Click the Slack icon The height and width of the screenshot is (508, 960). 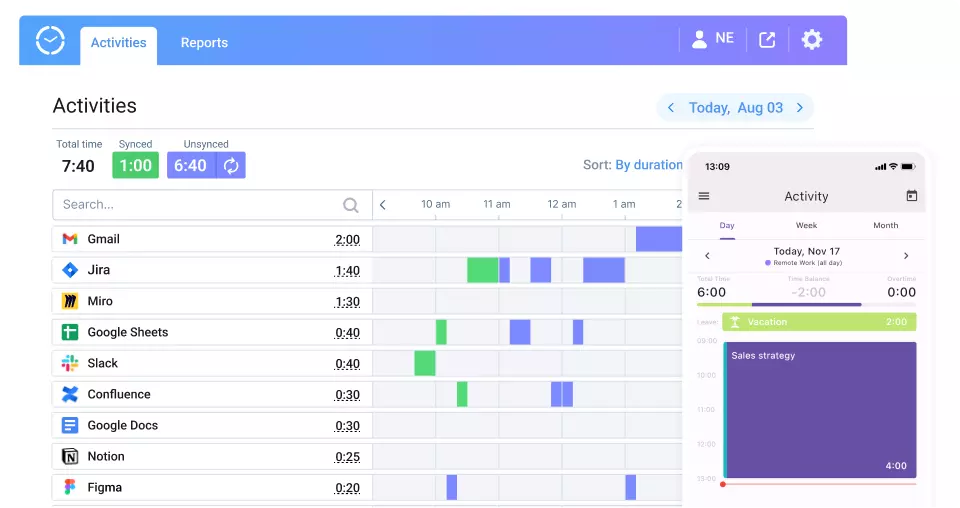[70, 364]
